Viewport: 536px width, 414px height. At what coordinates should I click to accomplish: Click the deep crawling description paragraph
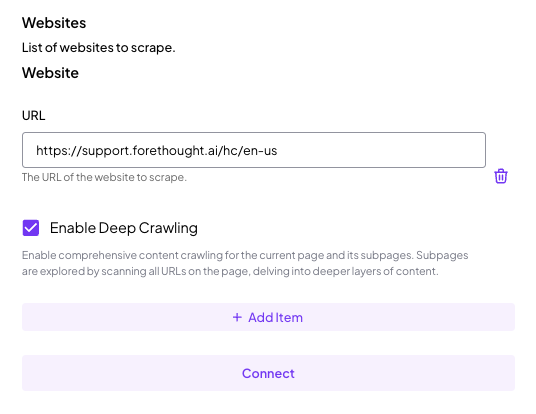pos(245,263)
